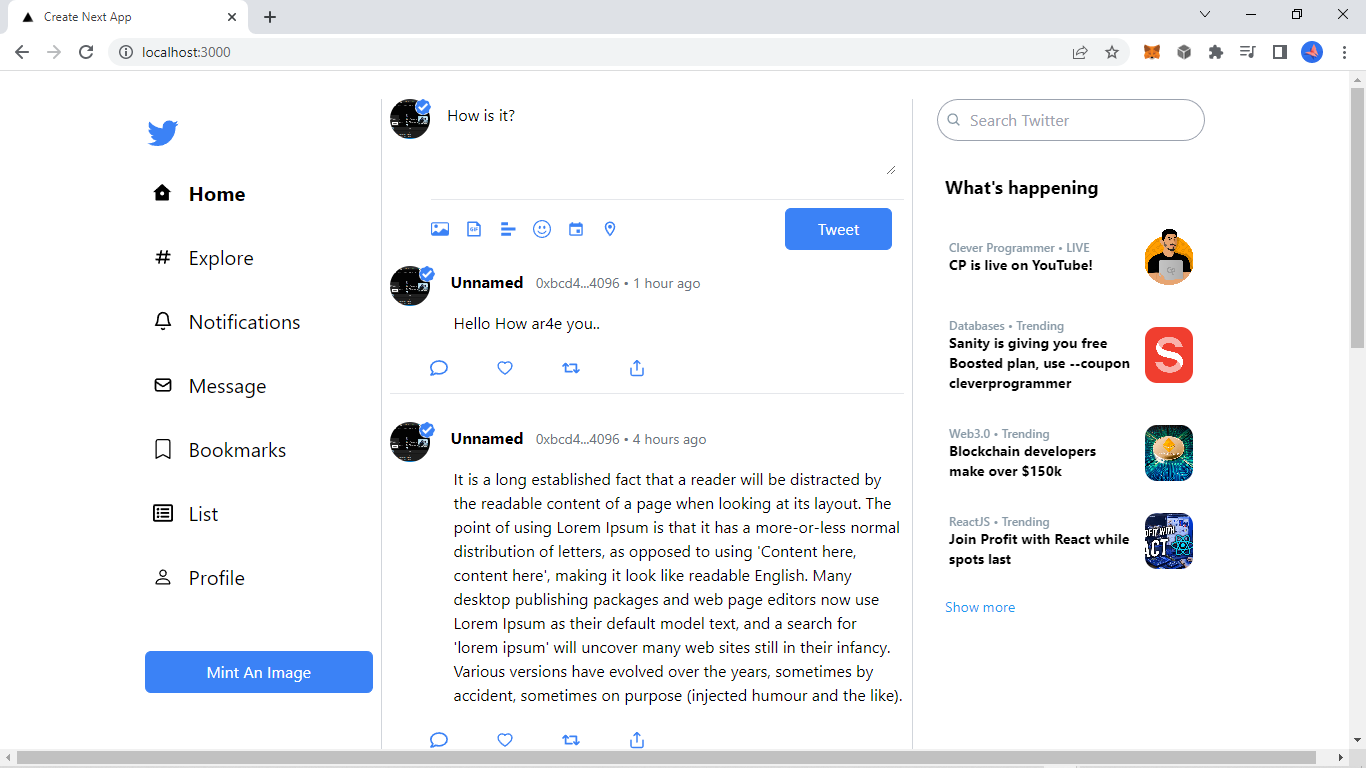Click the share page icon in address bar
The width and height of the screenshot is (1366, 768).
click(x=1080, y=52)
